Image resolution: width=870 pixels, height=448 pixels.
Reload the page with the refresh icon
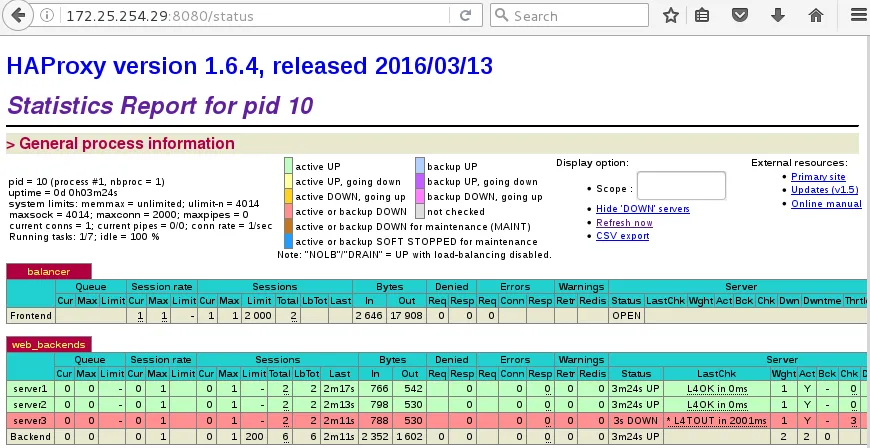pos(465,16)
